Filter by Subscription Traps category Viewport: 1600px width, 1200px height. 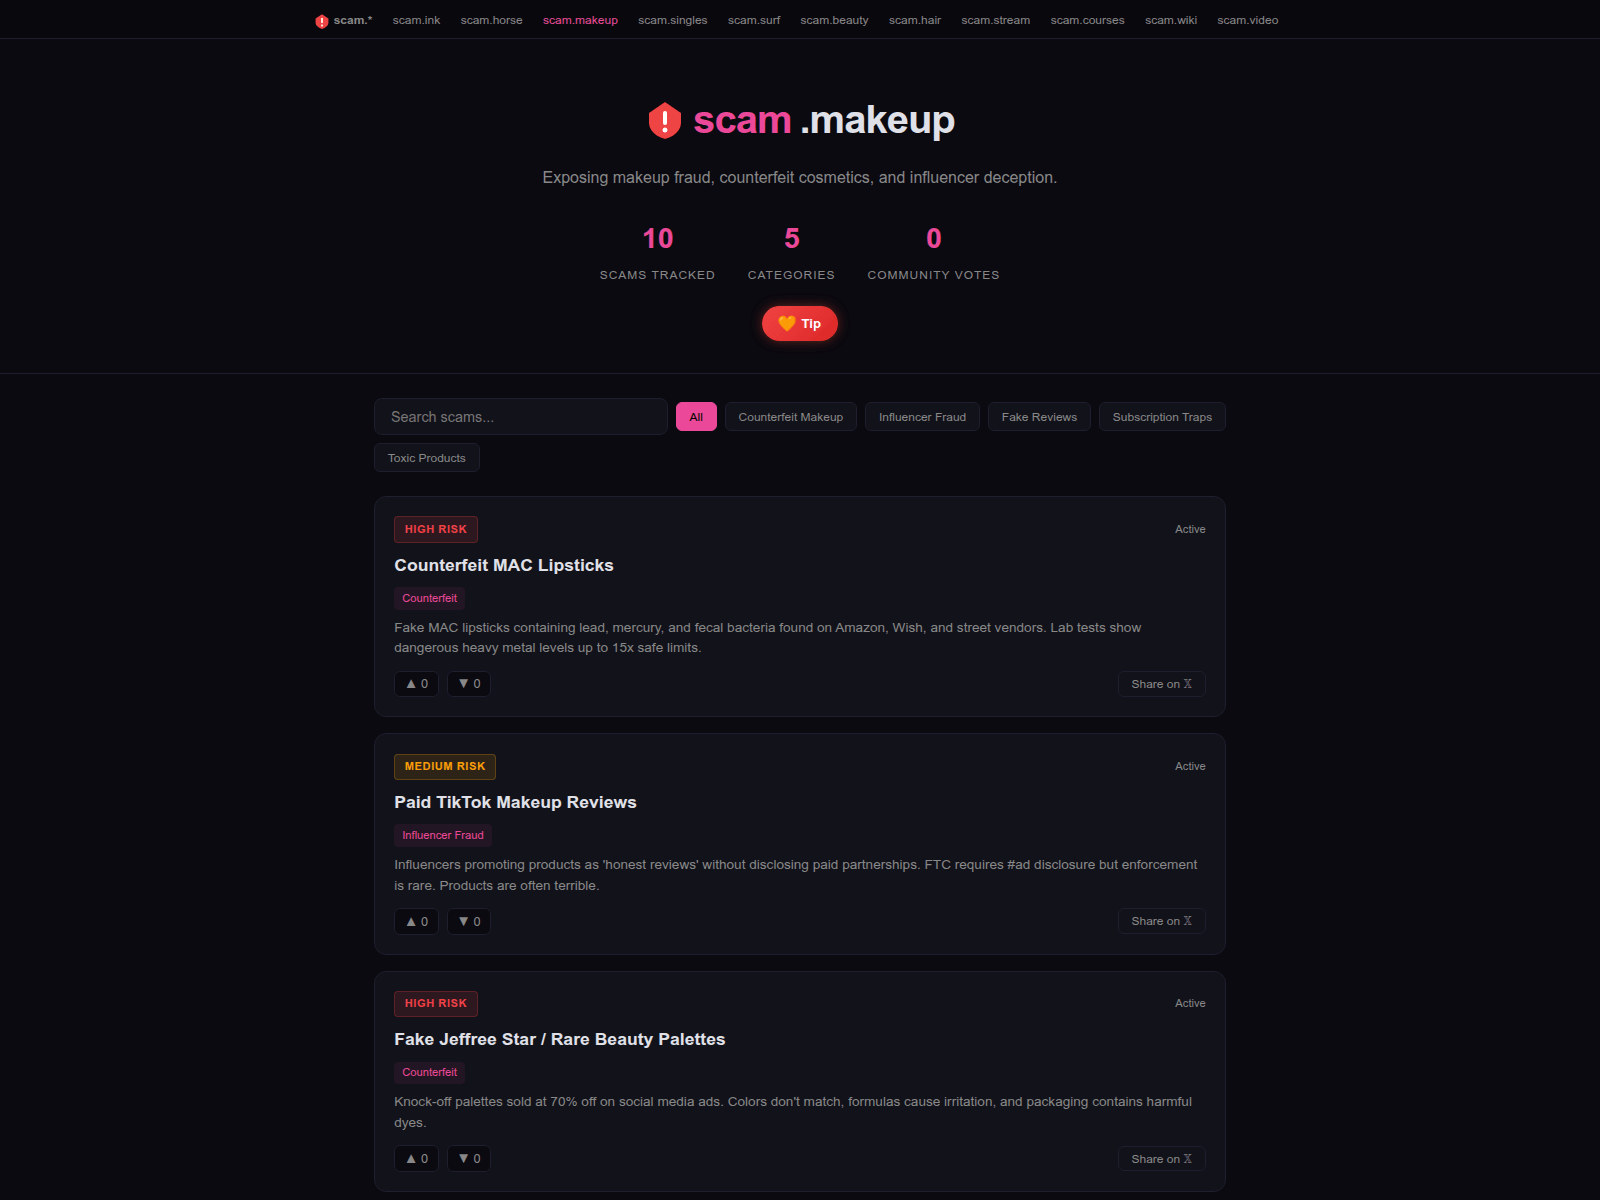click(x=1162, y=417)
